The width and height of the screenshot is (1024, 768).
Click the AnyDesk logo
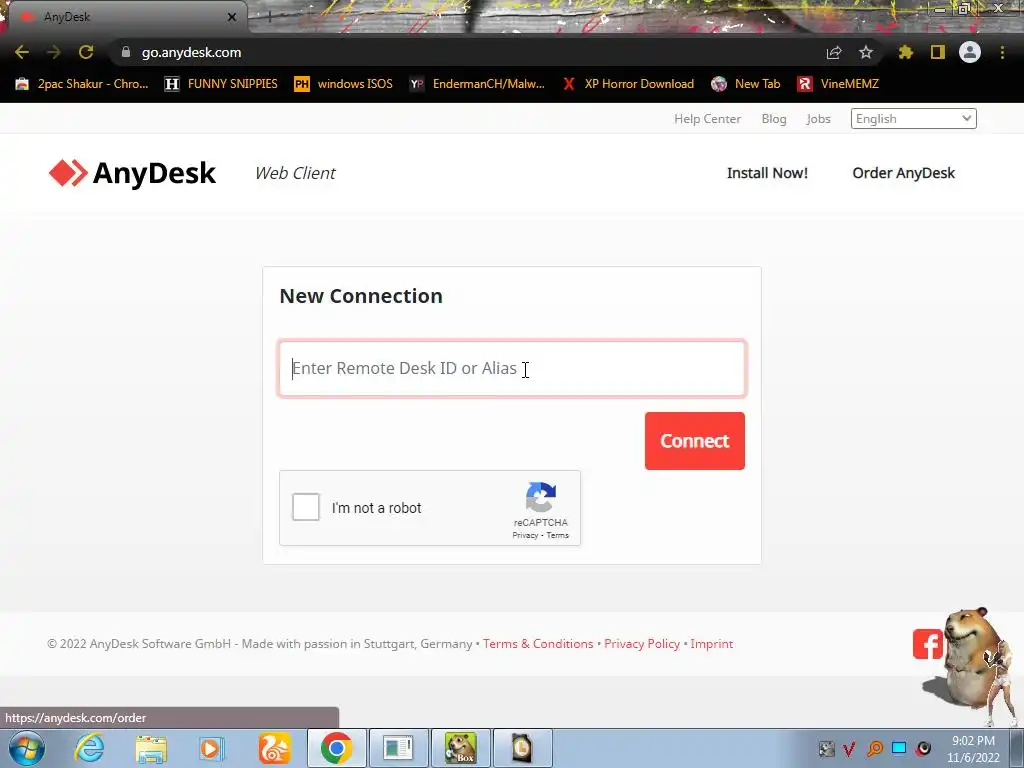tap(132, 173)
